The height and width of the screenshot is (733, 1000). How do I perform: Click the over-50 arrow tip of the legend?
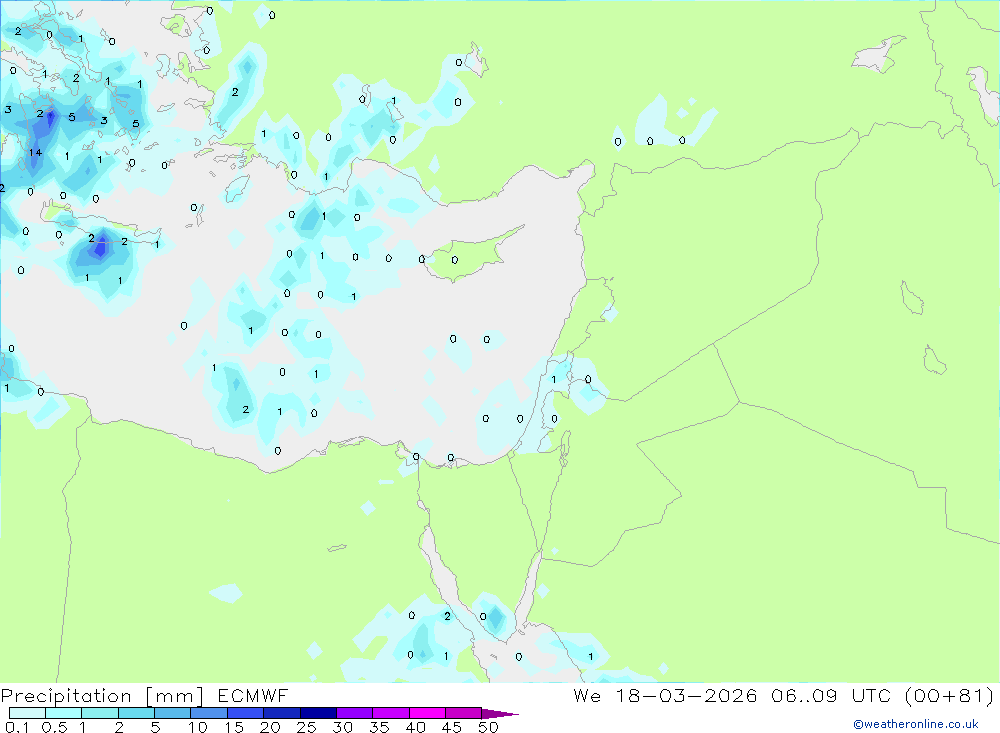tap(500, 713)
